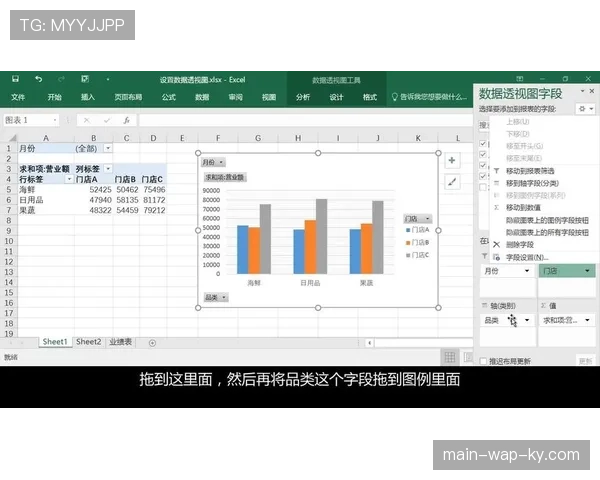
Task: Click the delete field X icon in menu
Action: (496, 245)
